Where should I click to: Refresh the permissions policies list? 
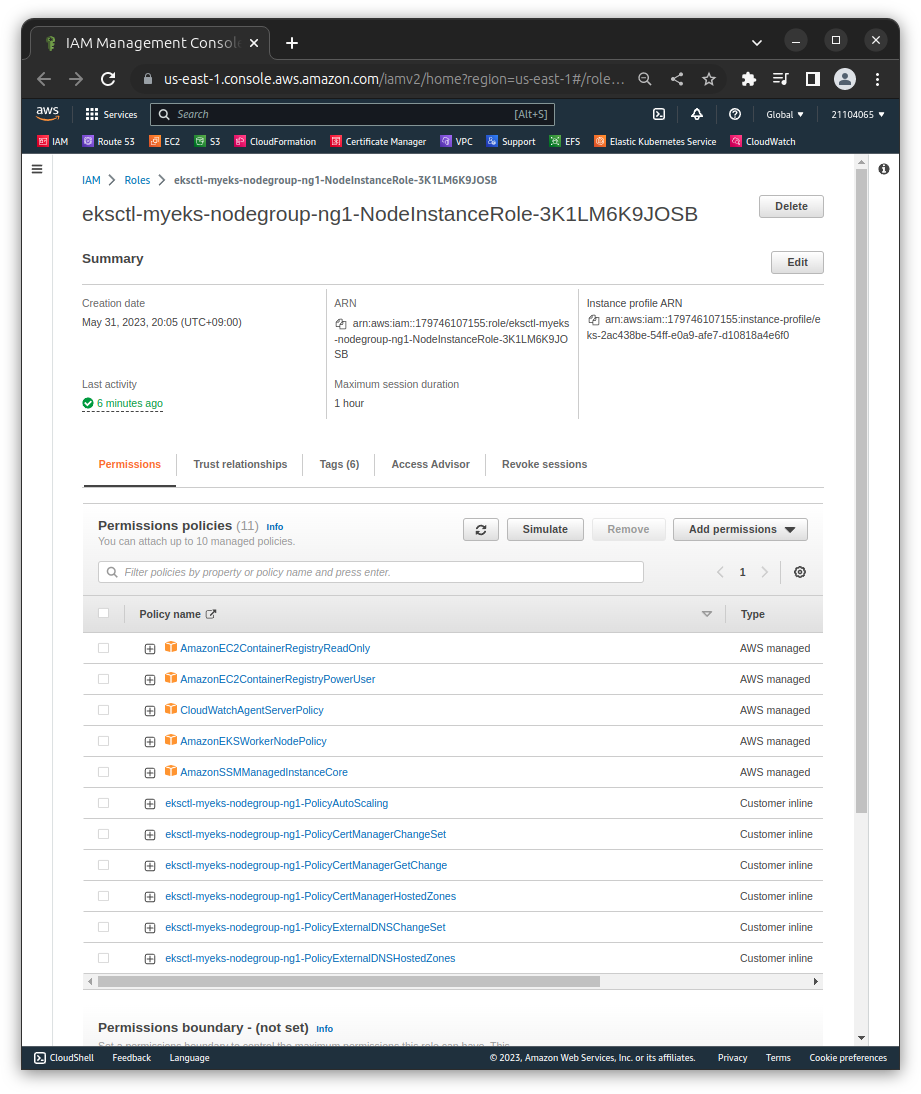click(x=481, y=530)
